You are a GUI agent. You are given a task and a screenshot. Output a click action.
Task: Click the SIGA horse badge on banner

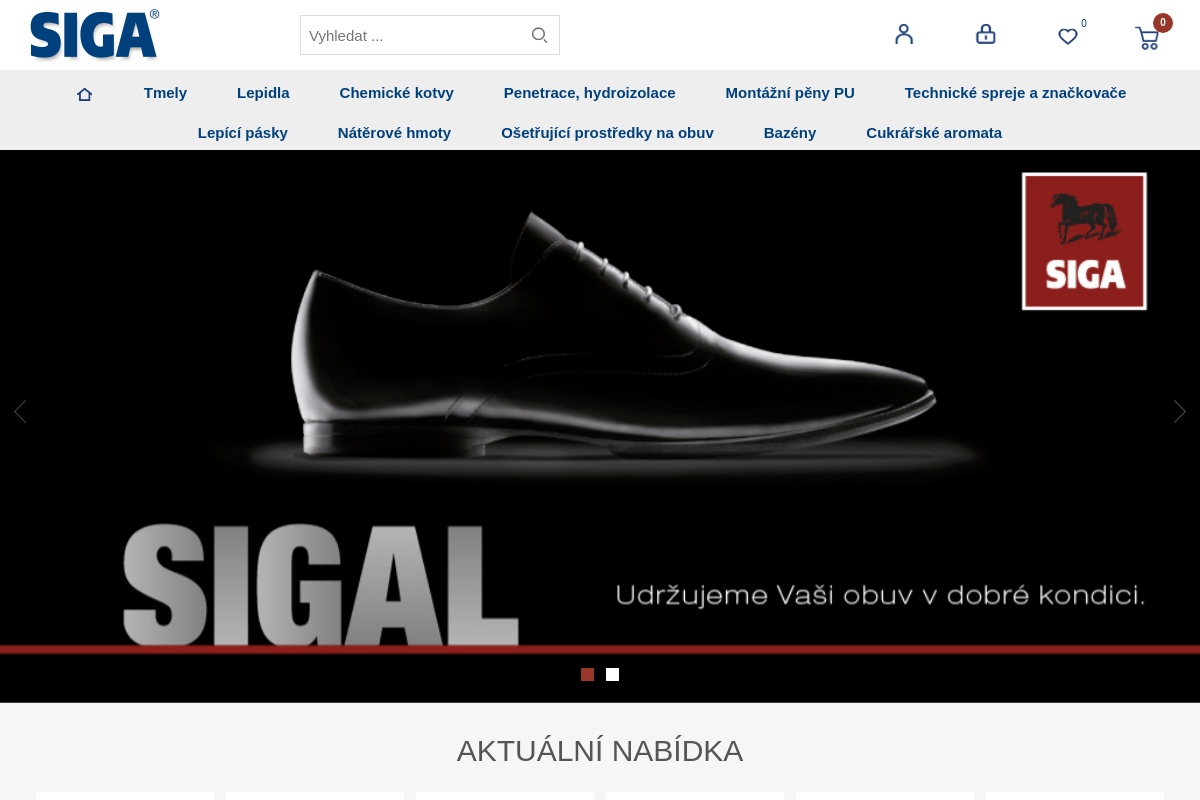1083,240
